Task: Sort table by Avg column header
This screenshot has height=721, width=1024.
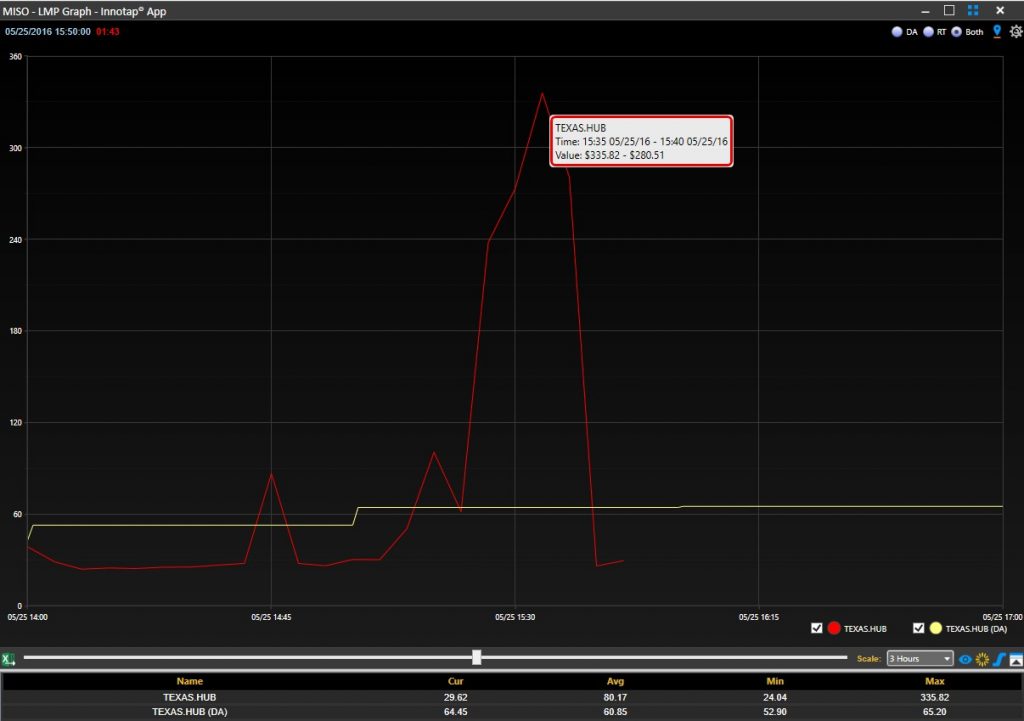Action: (x=615, y=681)
